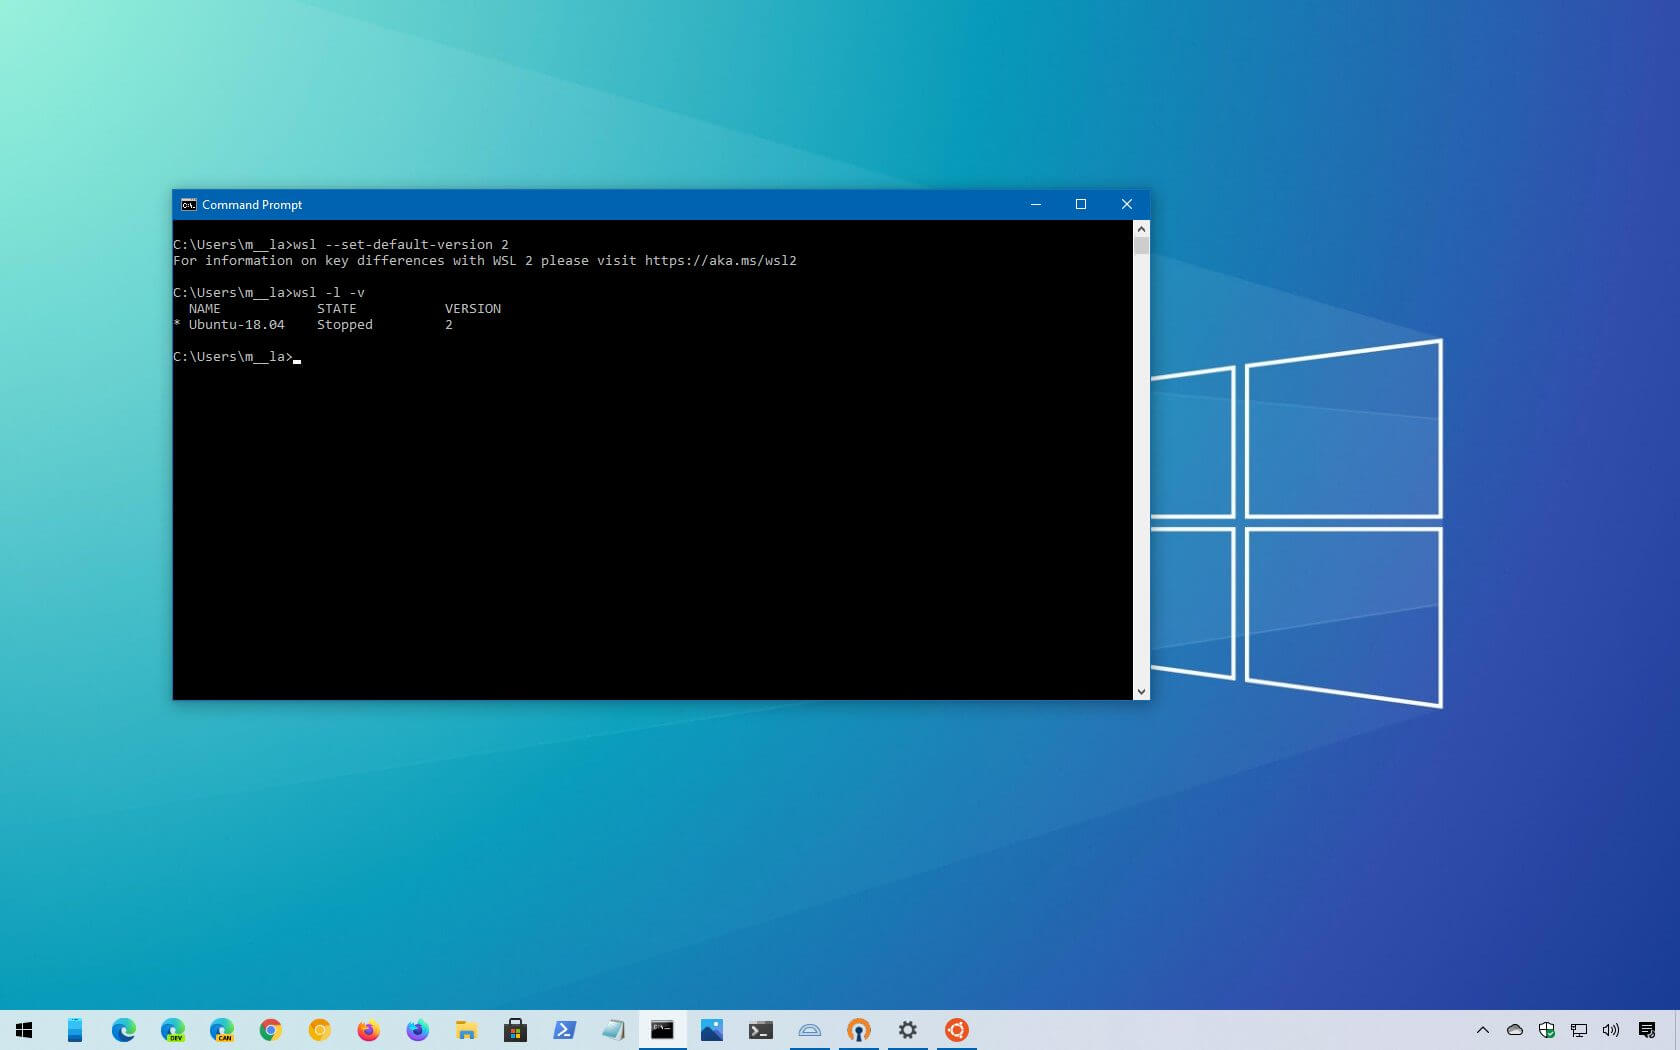Open the Command Prompt window system menu

pyautogui.click(x=188, y=204)
